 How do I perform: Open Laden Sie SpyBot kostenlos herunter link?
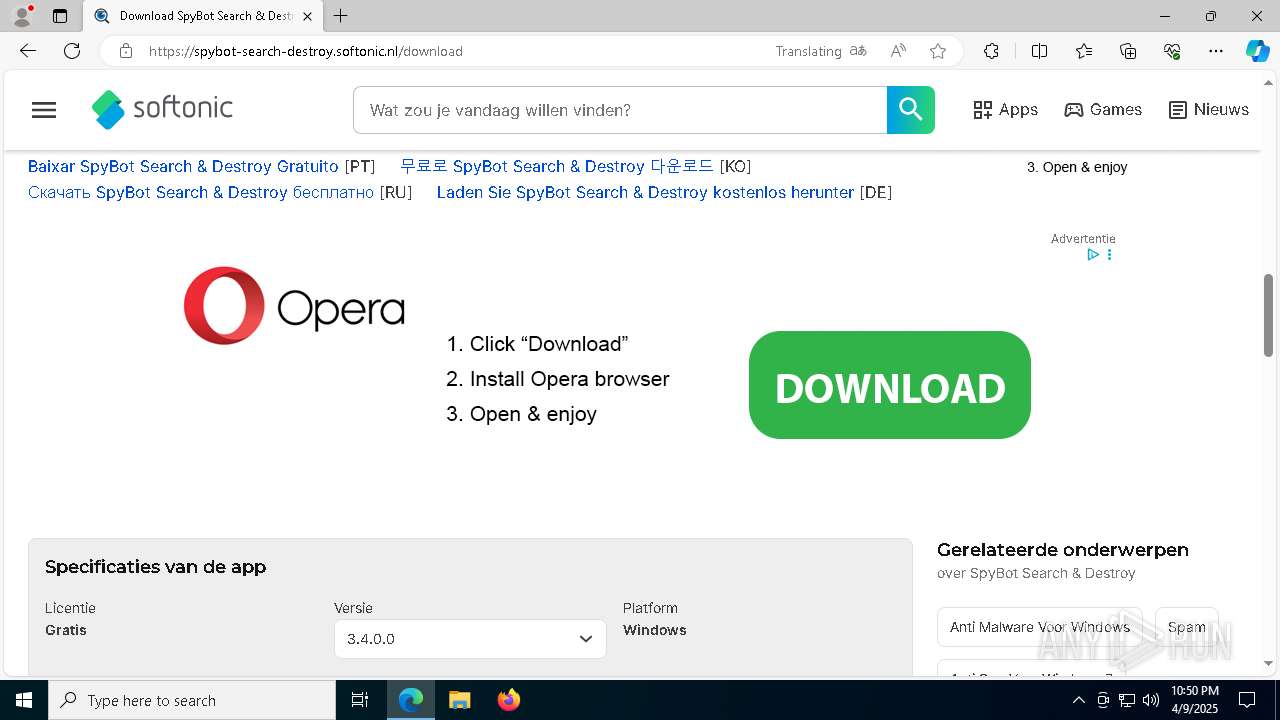(646, 192)
